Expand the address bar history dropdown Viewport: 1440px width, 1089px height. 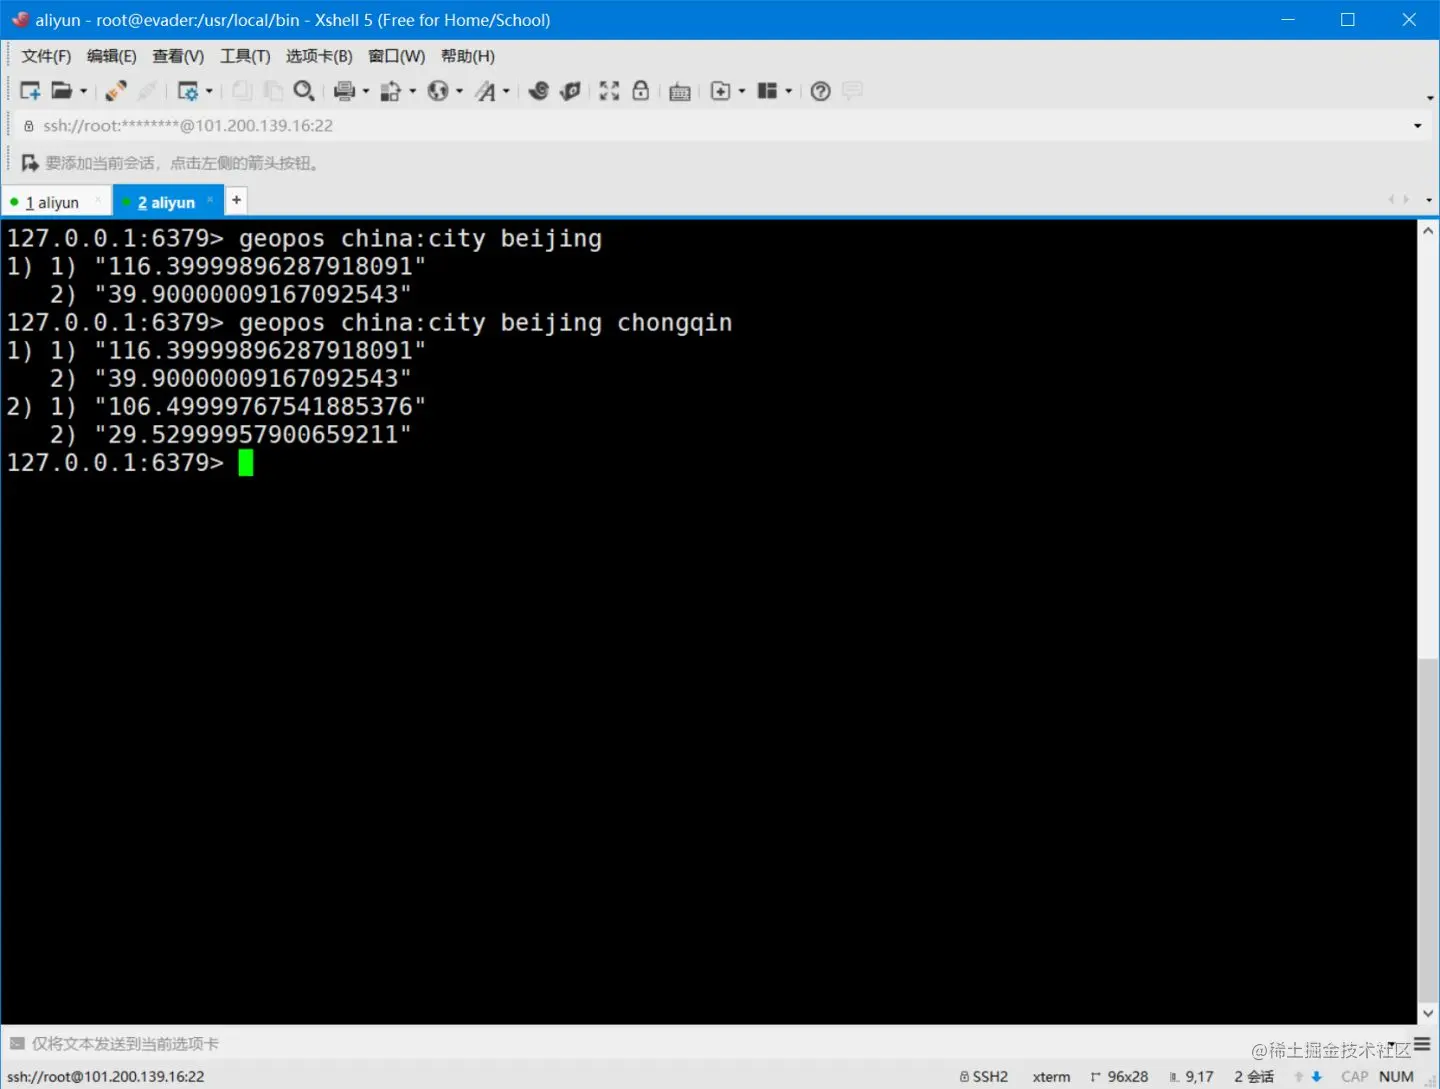(1417, 126)
